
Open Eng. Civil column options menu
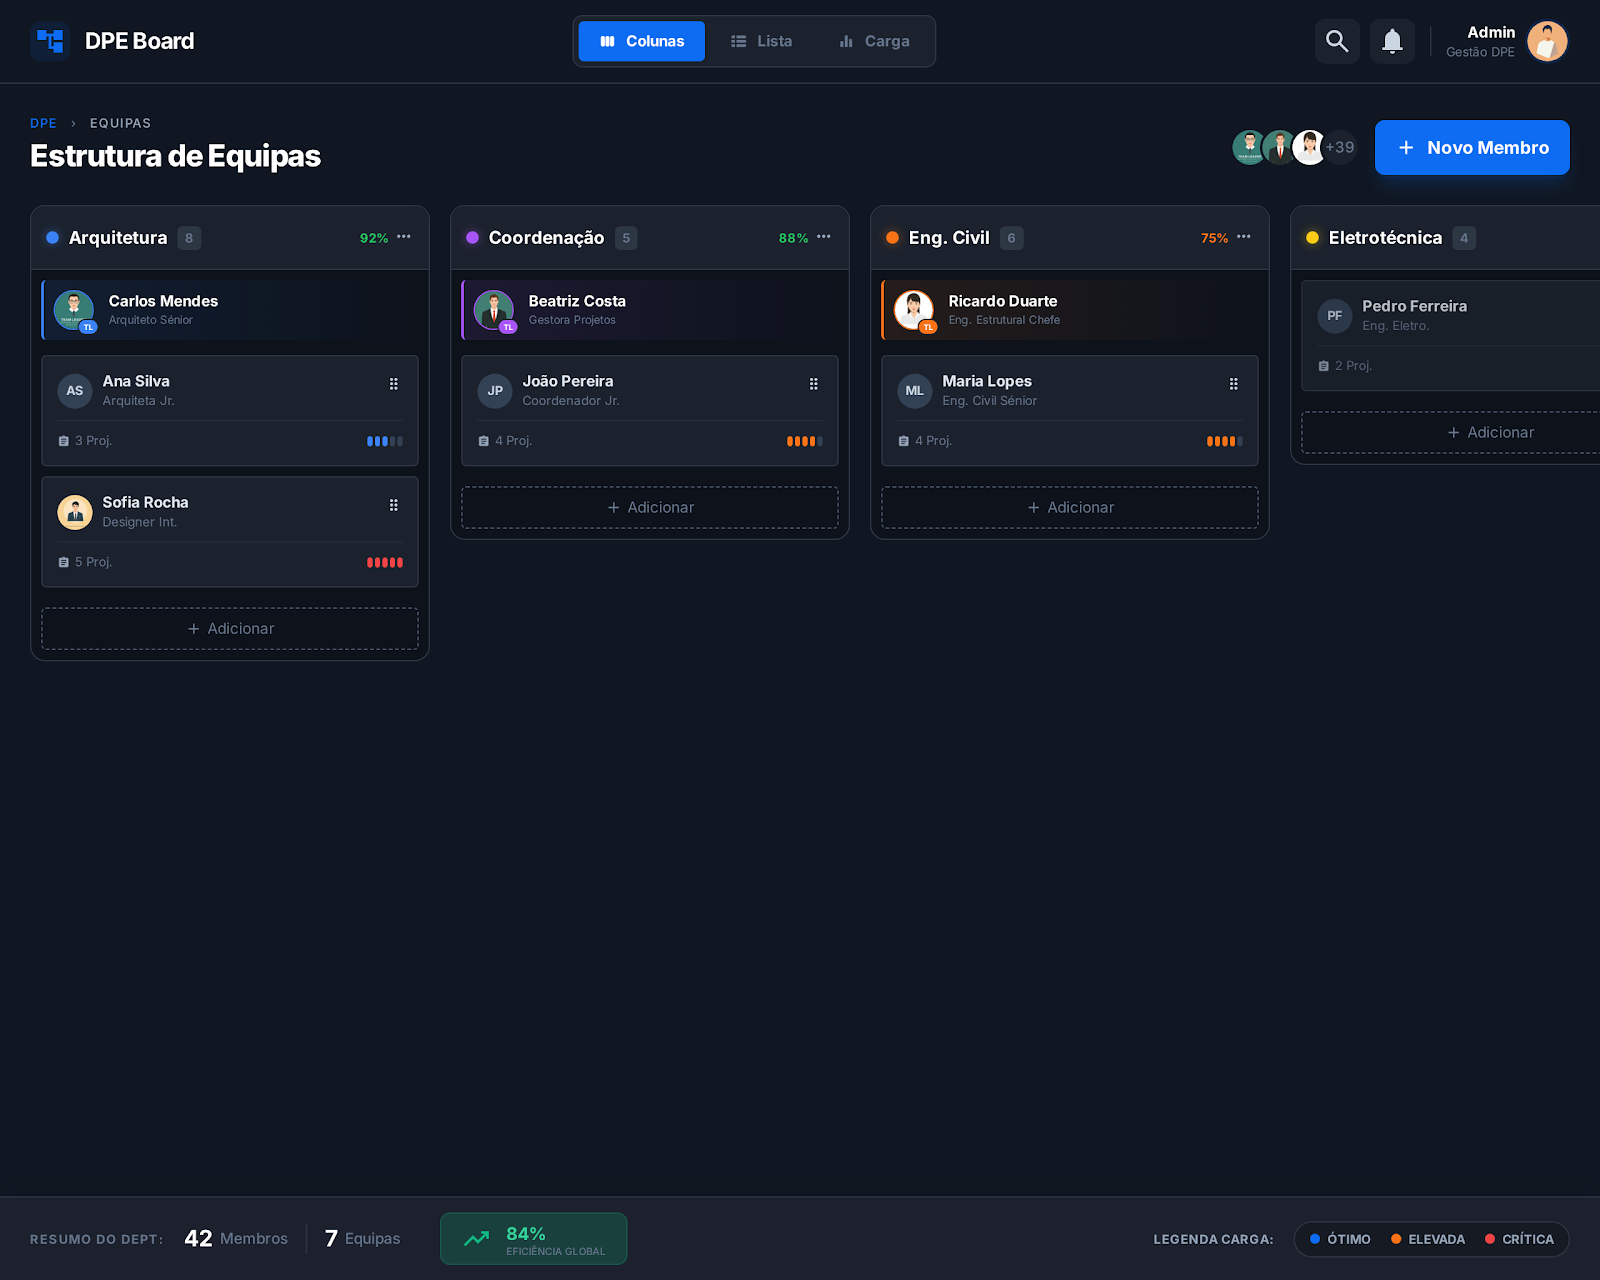point(1244,237)
